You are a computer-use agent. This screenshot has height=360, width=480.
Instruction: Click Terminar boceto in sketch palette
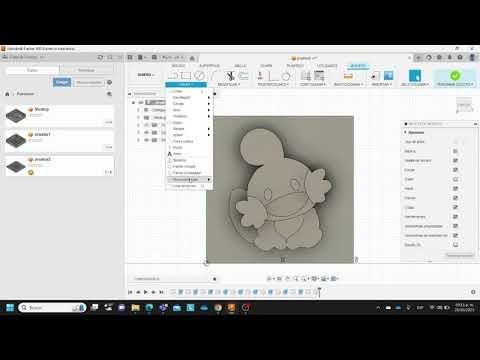click(x=459, y=255)
